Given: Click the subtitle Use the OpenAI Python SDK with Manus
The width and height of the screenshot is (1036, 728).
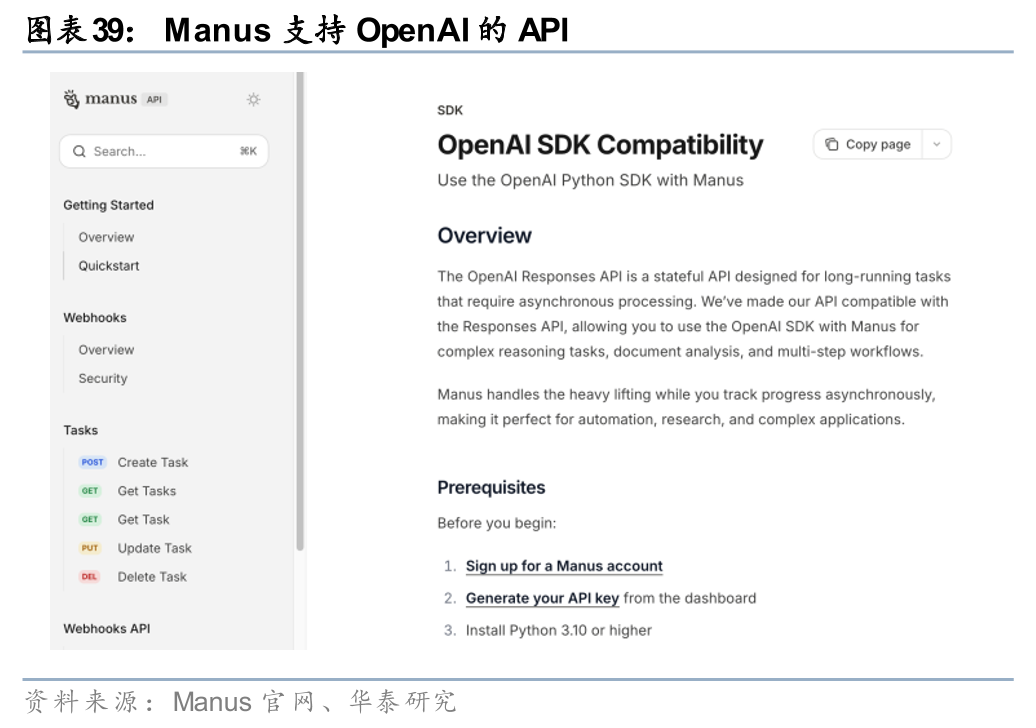Looking at the screenshot, I should [x=590, y=180].
